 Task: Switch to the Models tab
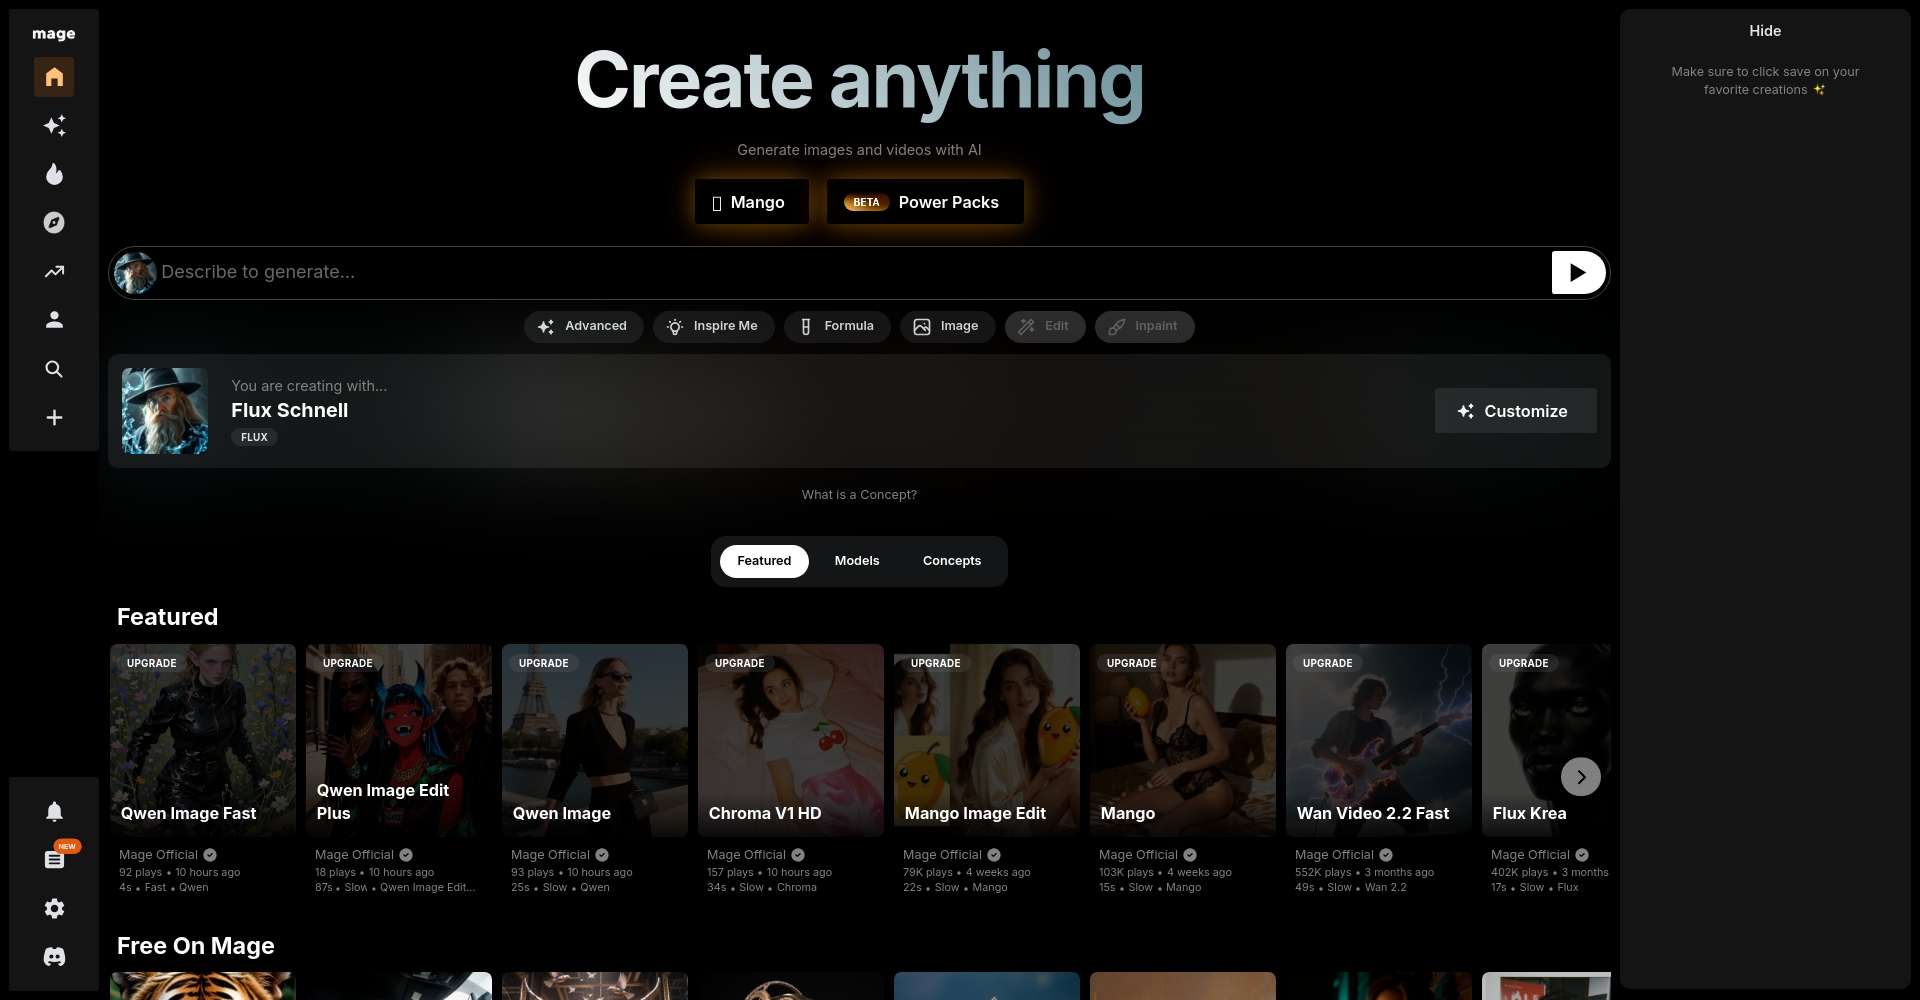[856, 561]
